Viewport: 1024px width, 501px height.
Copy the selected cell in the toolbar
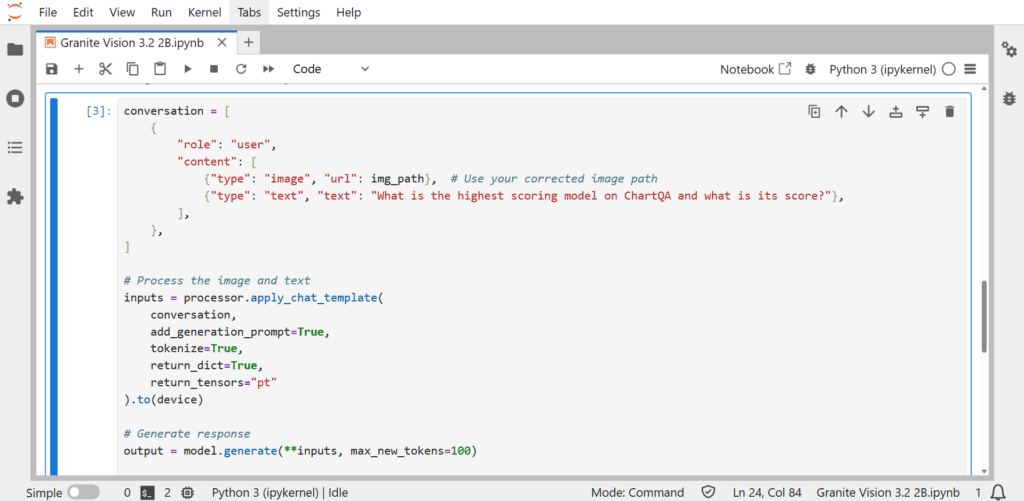pos(133,69)
